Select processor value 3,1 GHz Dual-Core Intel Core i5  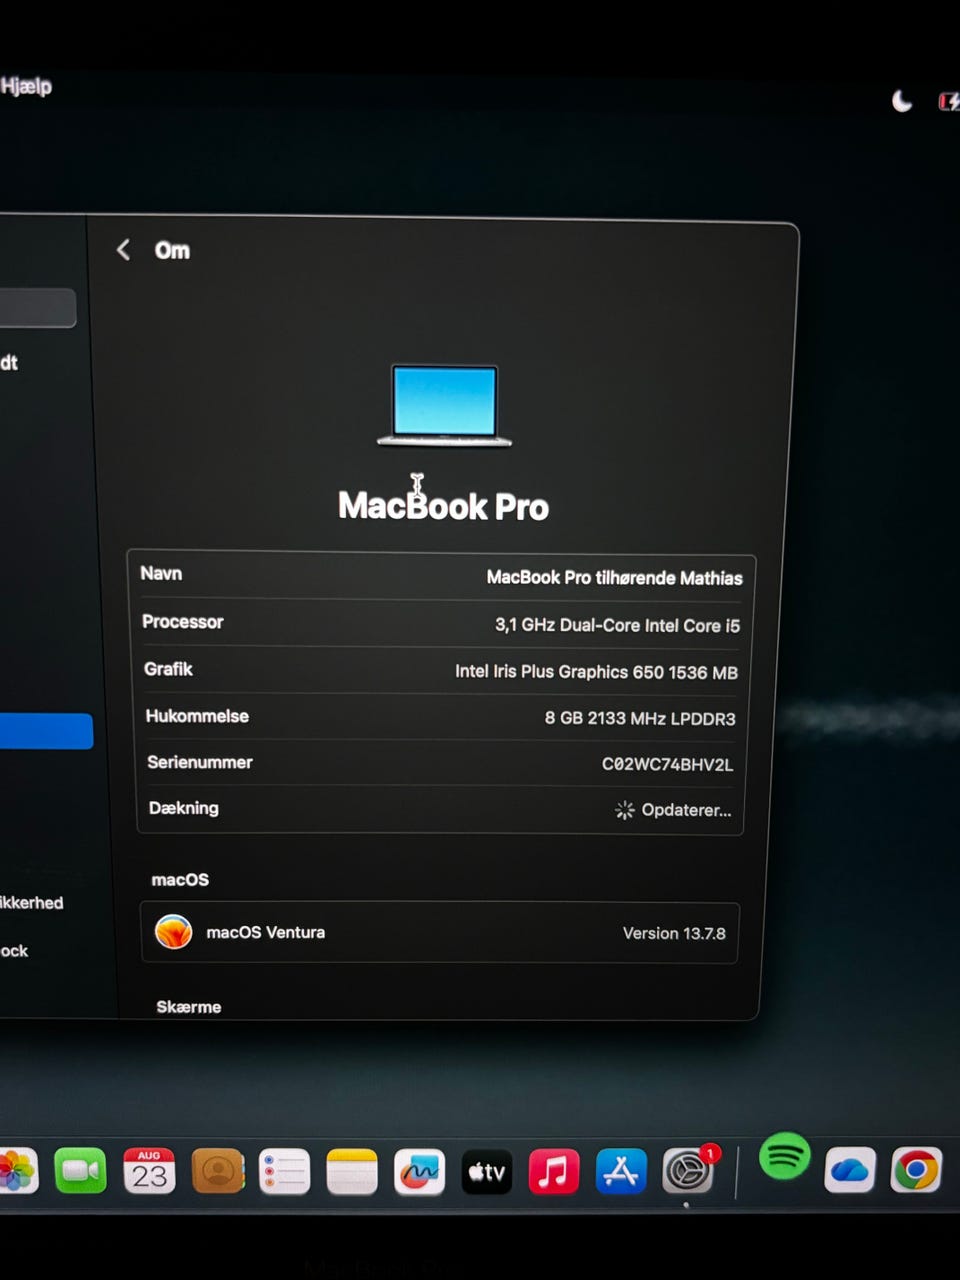click(x=617, y=625)
